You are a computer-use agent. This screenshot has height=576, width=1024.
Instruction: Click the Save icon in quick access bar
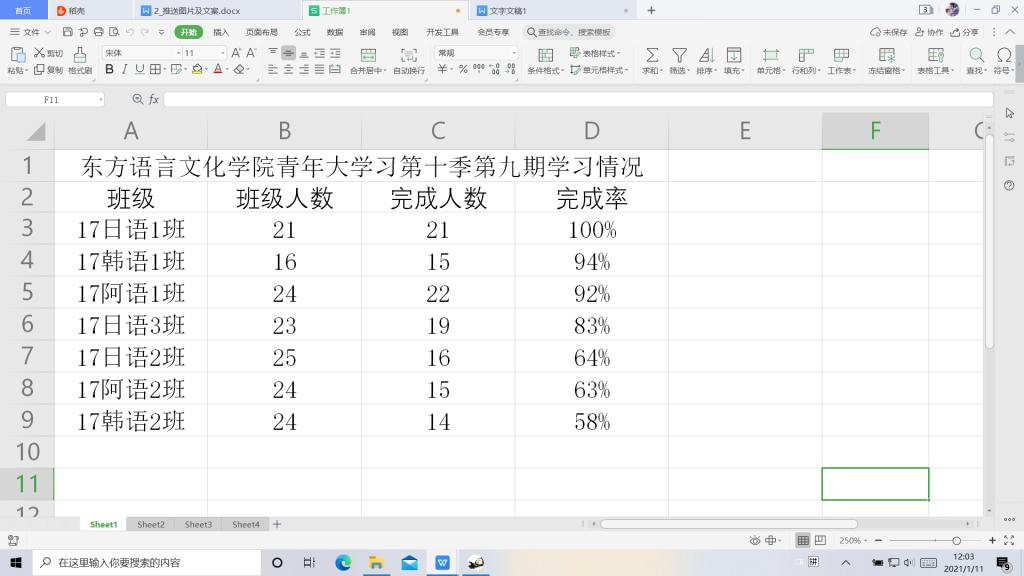click(68, 32)
